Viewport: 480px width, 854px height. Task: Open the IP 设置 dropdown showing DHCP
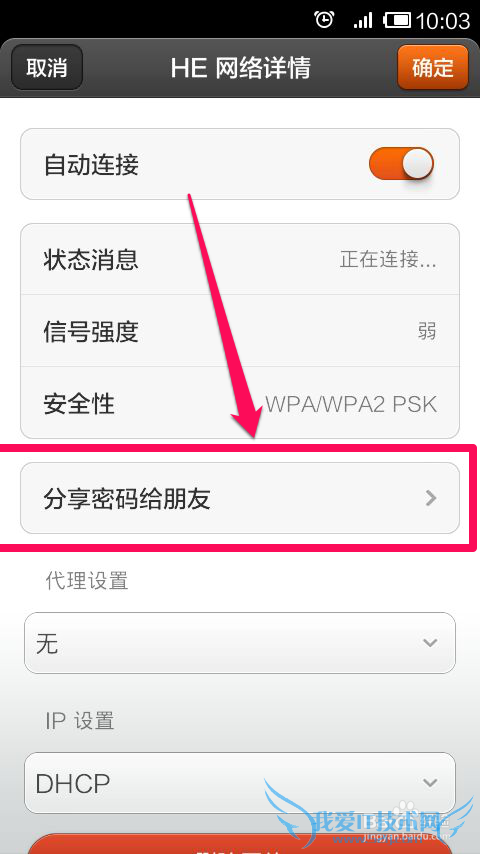(x=240, y=783)
